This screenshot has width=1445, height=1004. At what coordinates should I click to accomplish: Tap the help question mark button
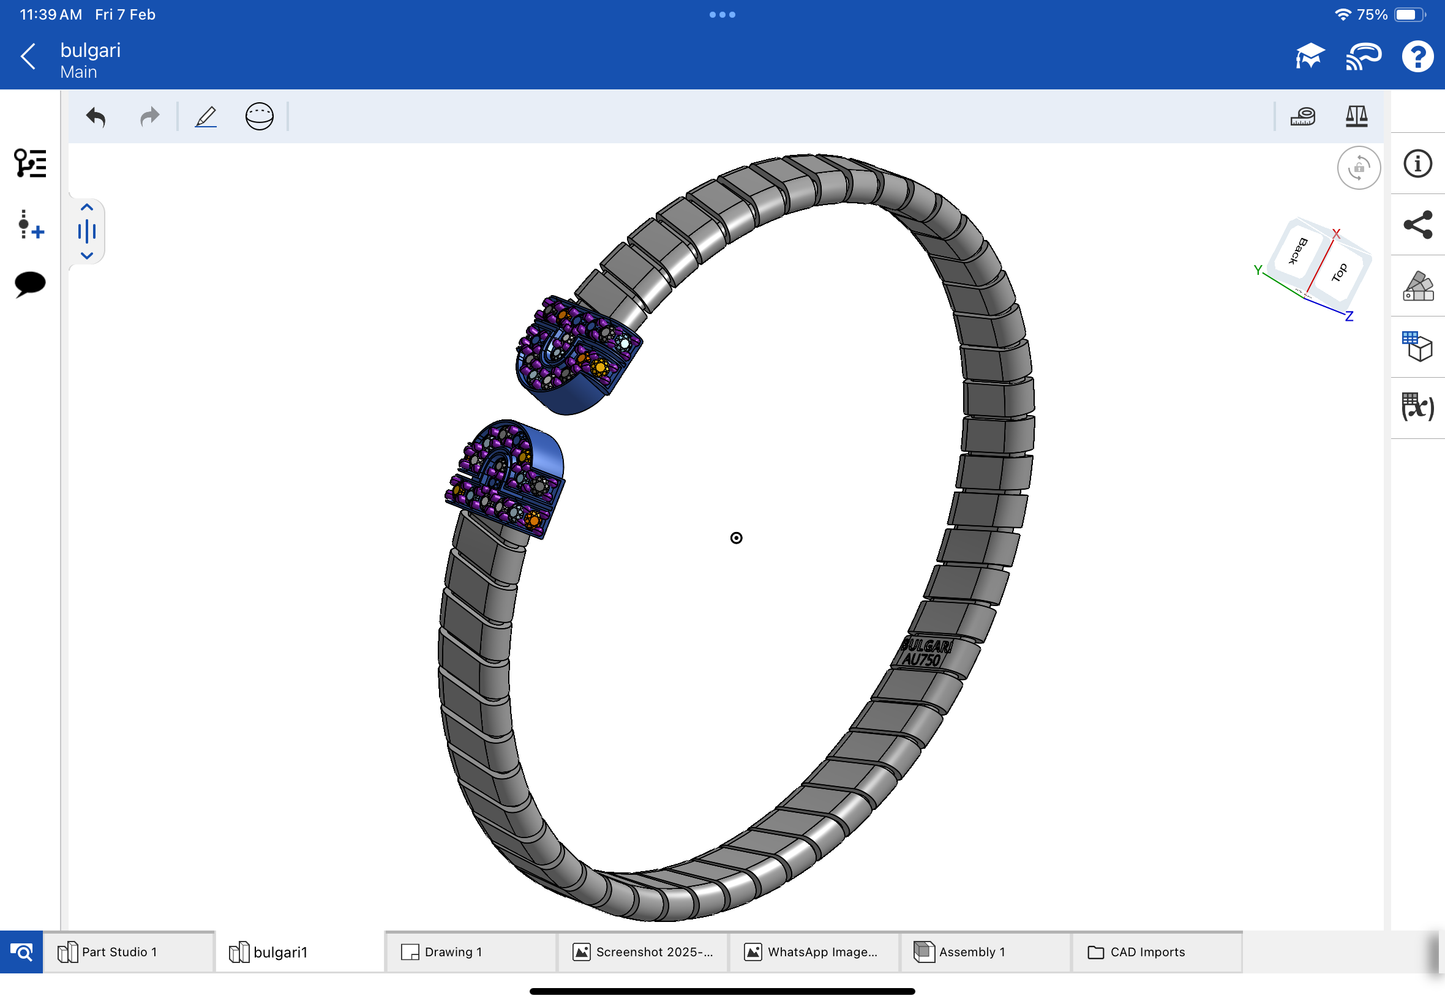click(1417, 57)
